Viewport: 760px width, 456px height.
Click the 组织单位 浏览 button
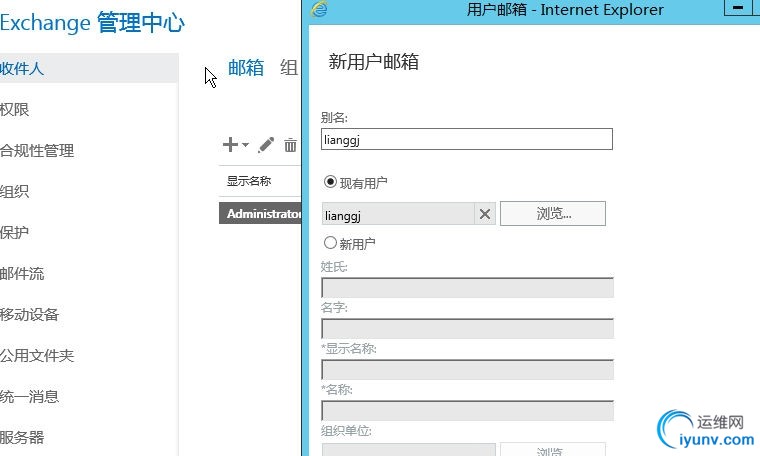[553, 449]
